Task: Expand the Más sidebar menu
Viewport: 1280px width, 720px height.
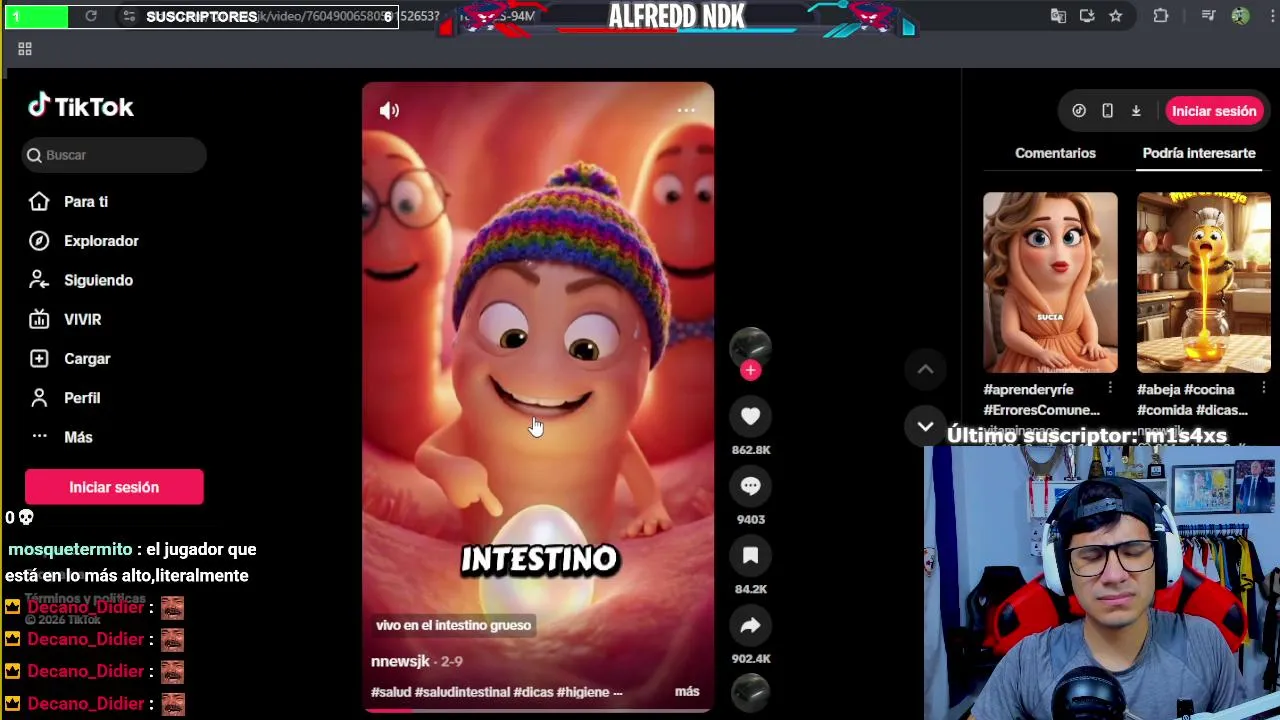Action: [x=78, y=437]
